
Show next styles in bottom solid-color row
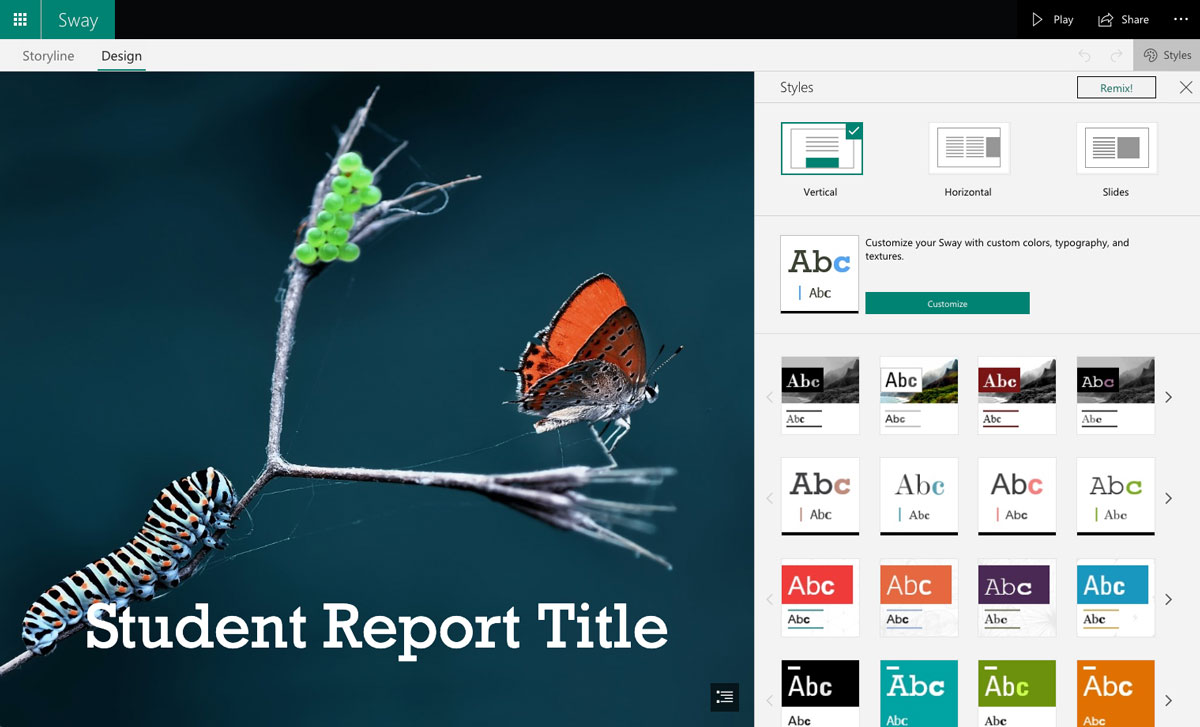(1168, 700)
